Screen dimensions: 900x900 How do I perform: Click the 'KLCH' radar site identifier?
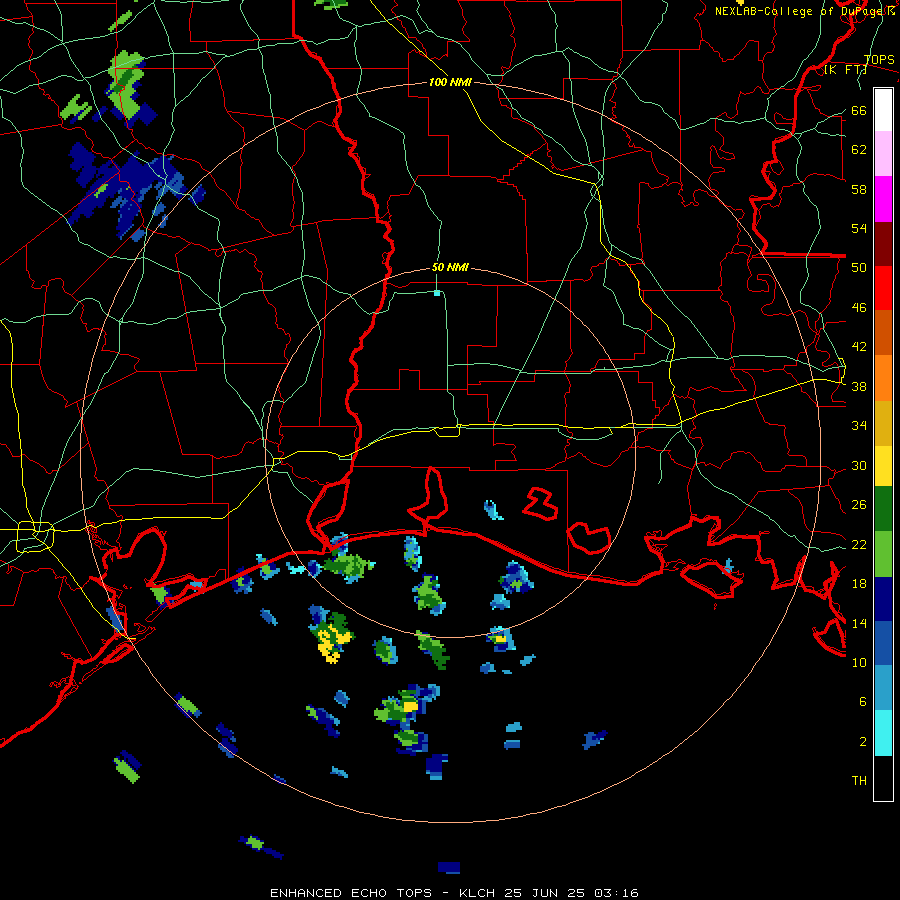(478, 893)
